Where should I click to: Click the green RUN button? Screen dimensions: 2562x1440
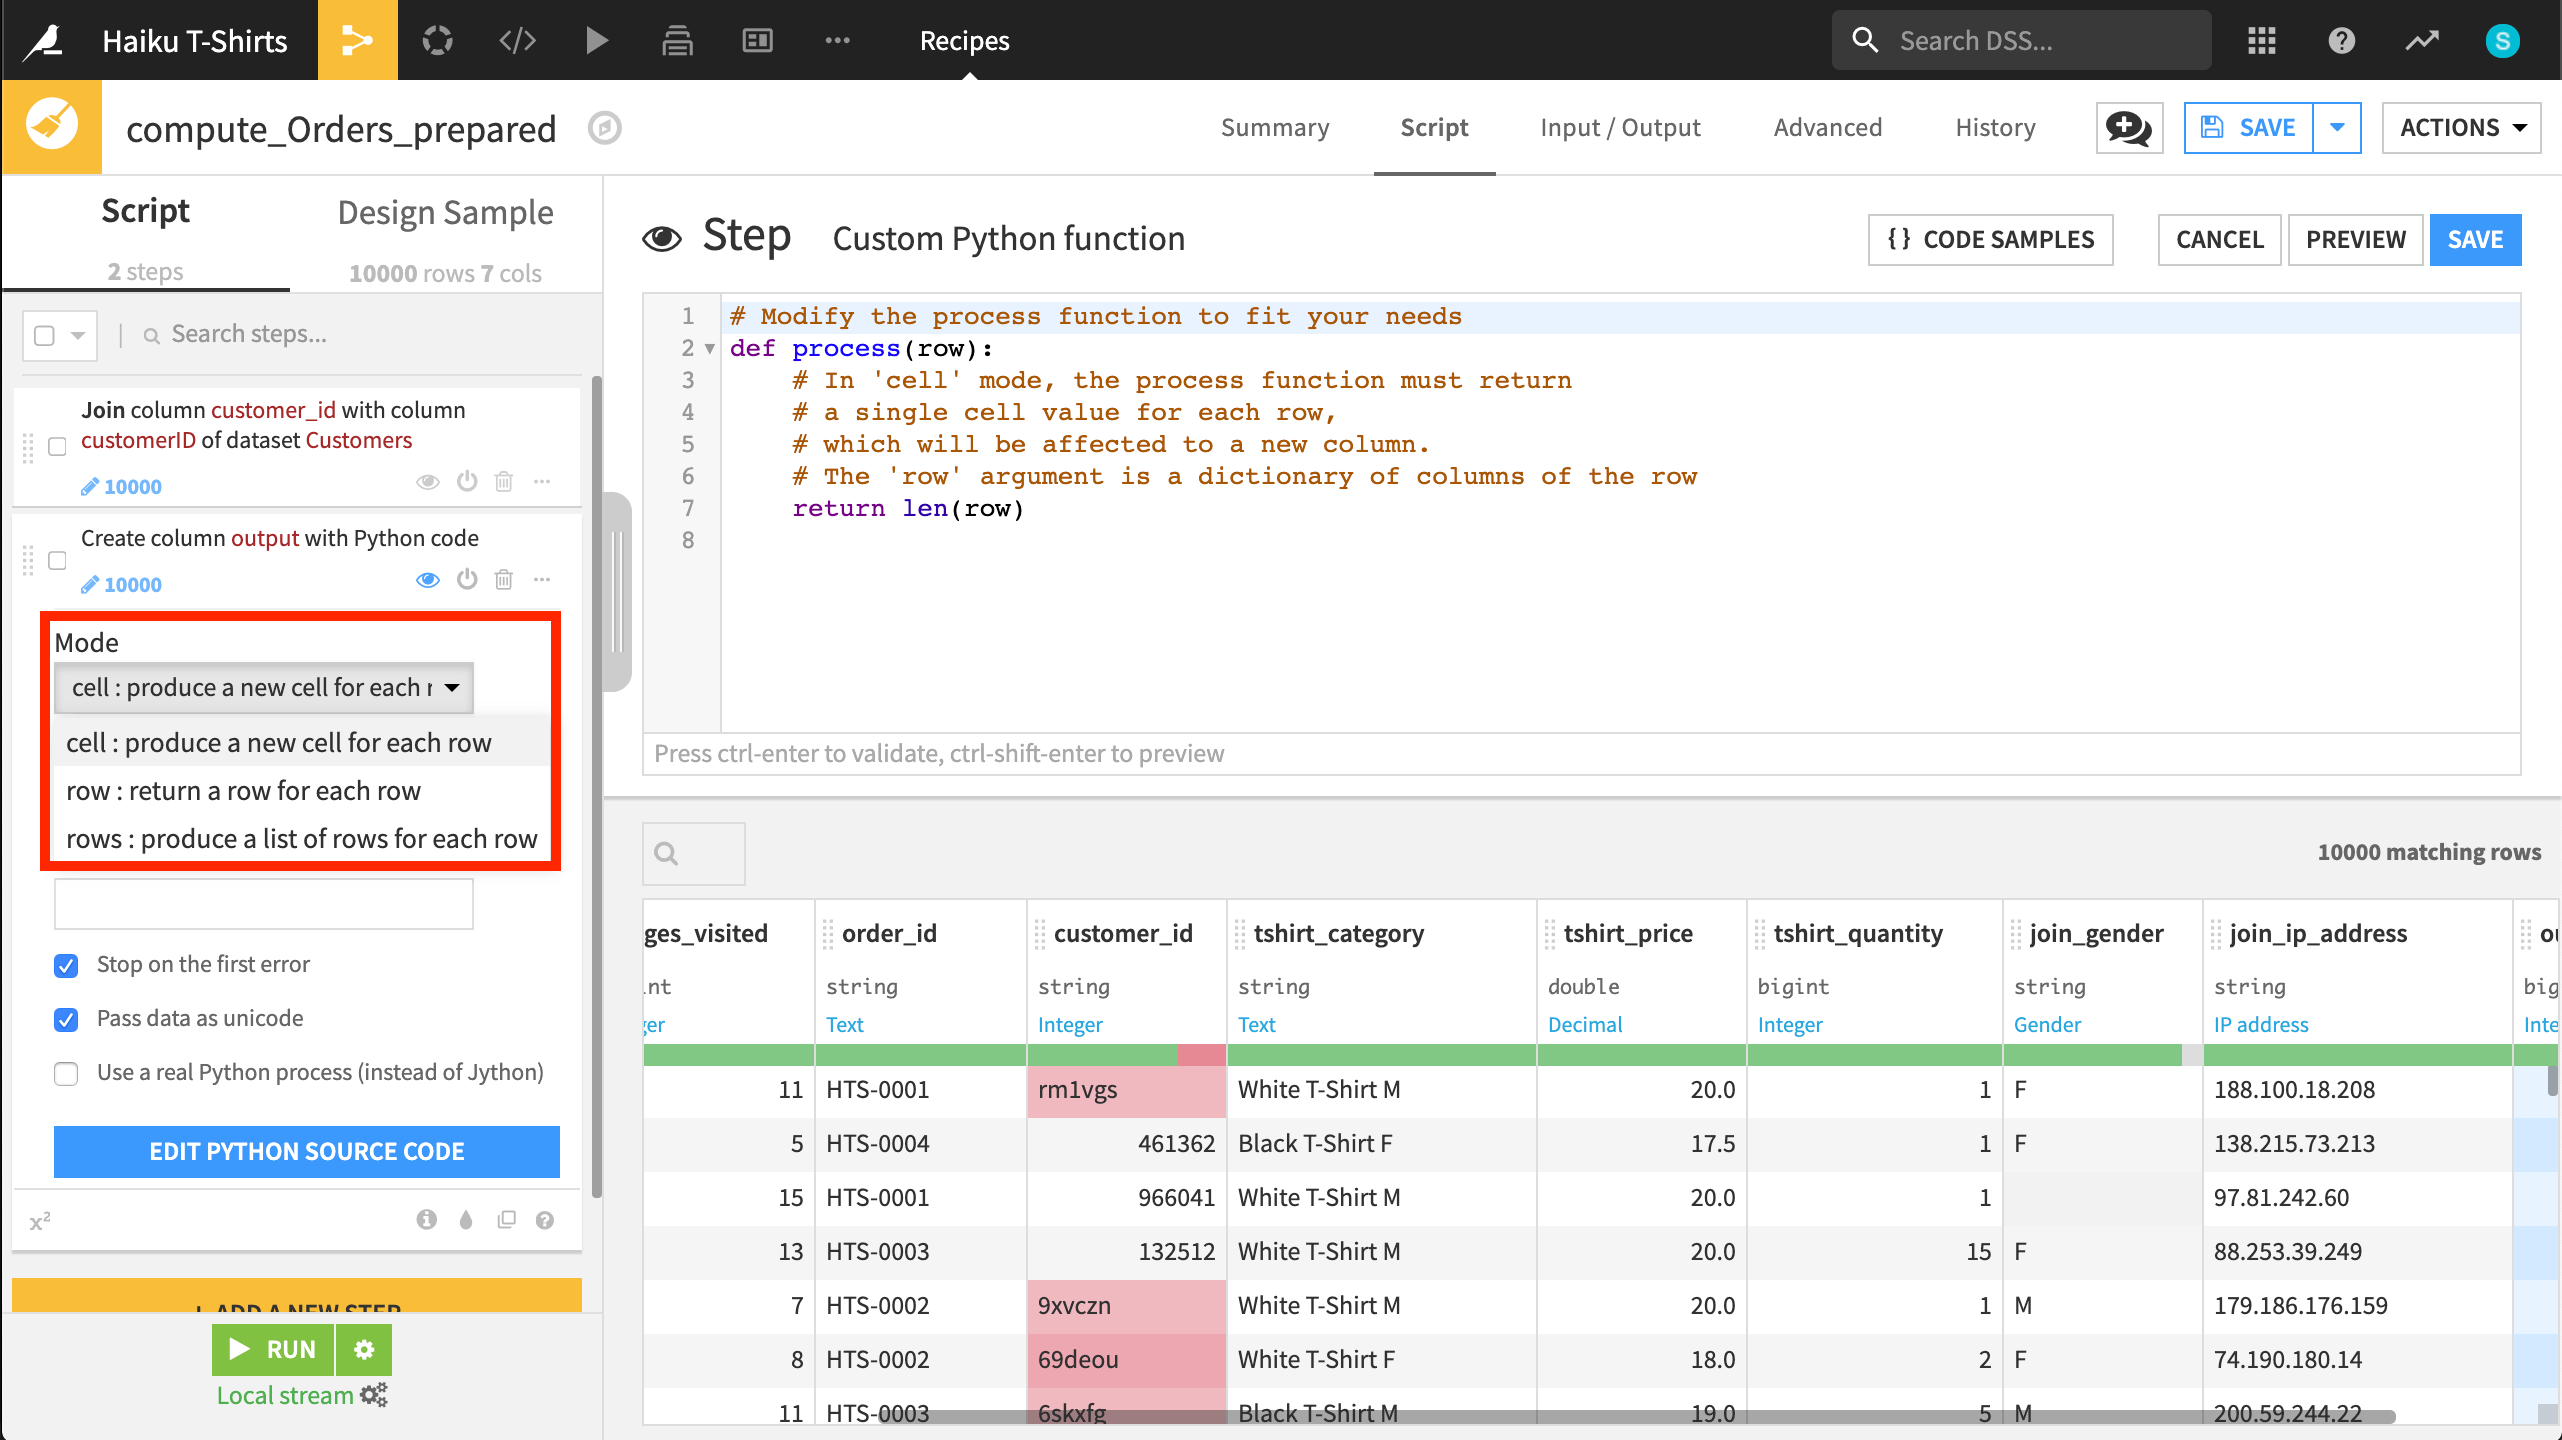click(x=273, y=1350)
